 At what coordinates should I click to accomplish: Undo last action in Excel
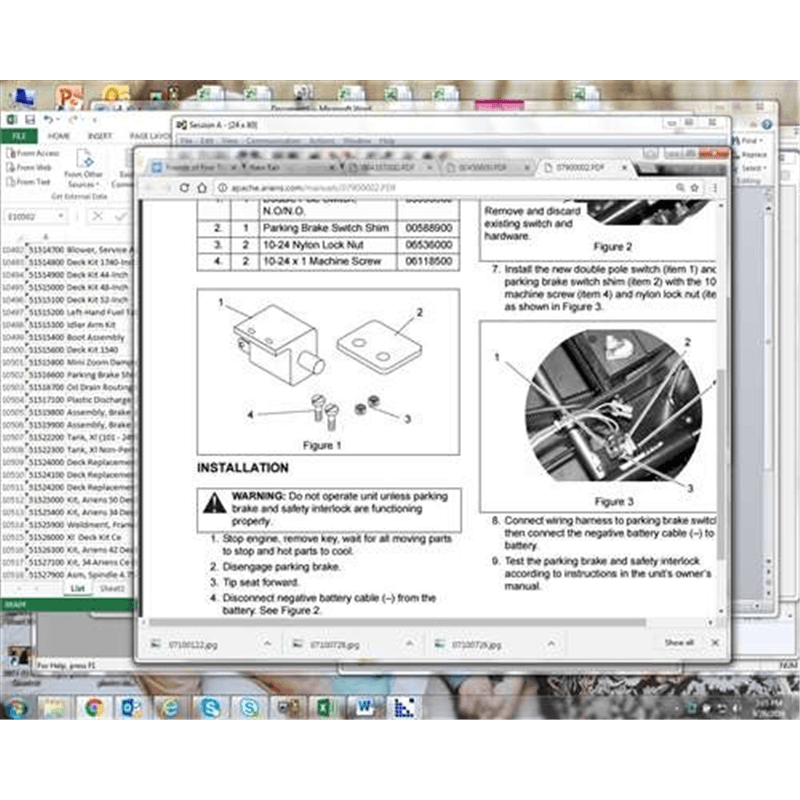coord(48,120)
